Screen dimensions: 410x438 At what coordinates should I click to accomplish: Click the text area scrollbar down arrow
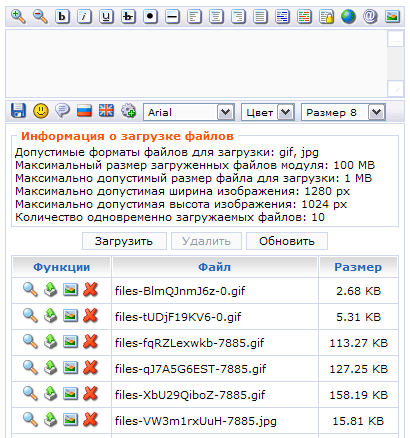(396, 89)
